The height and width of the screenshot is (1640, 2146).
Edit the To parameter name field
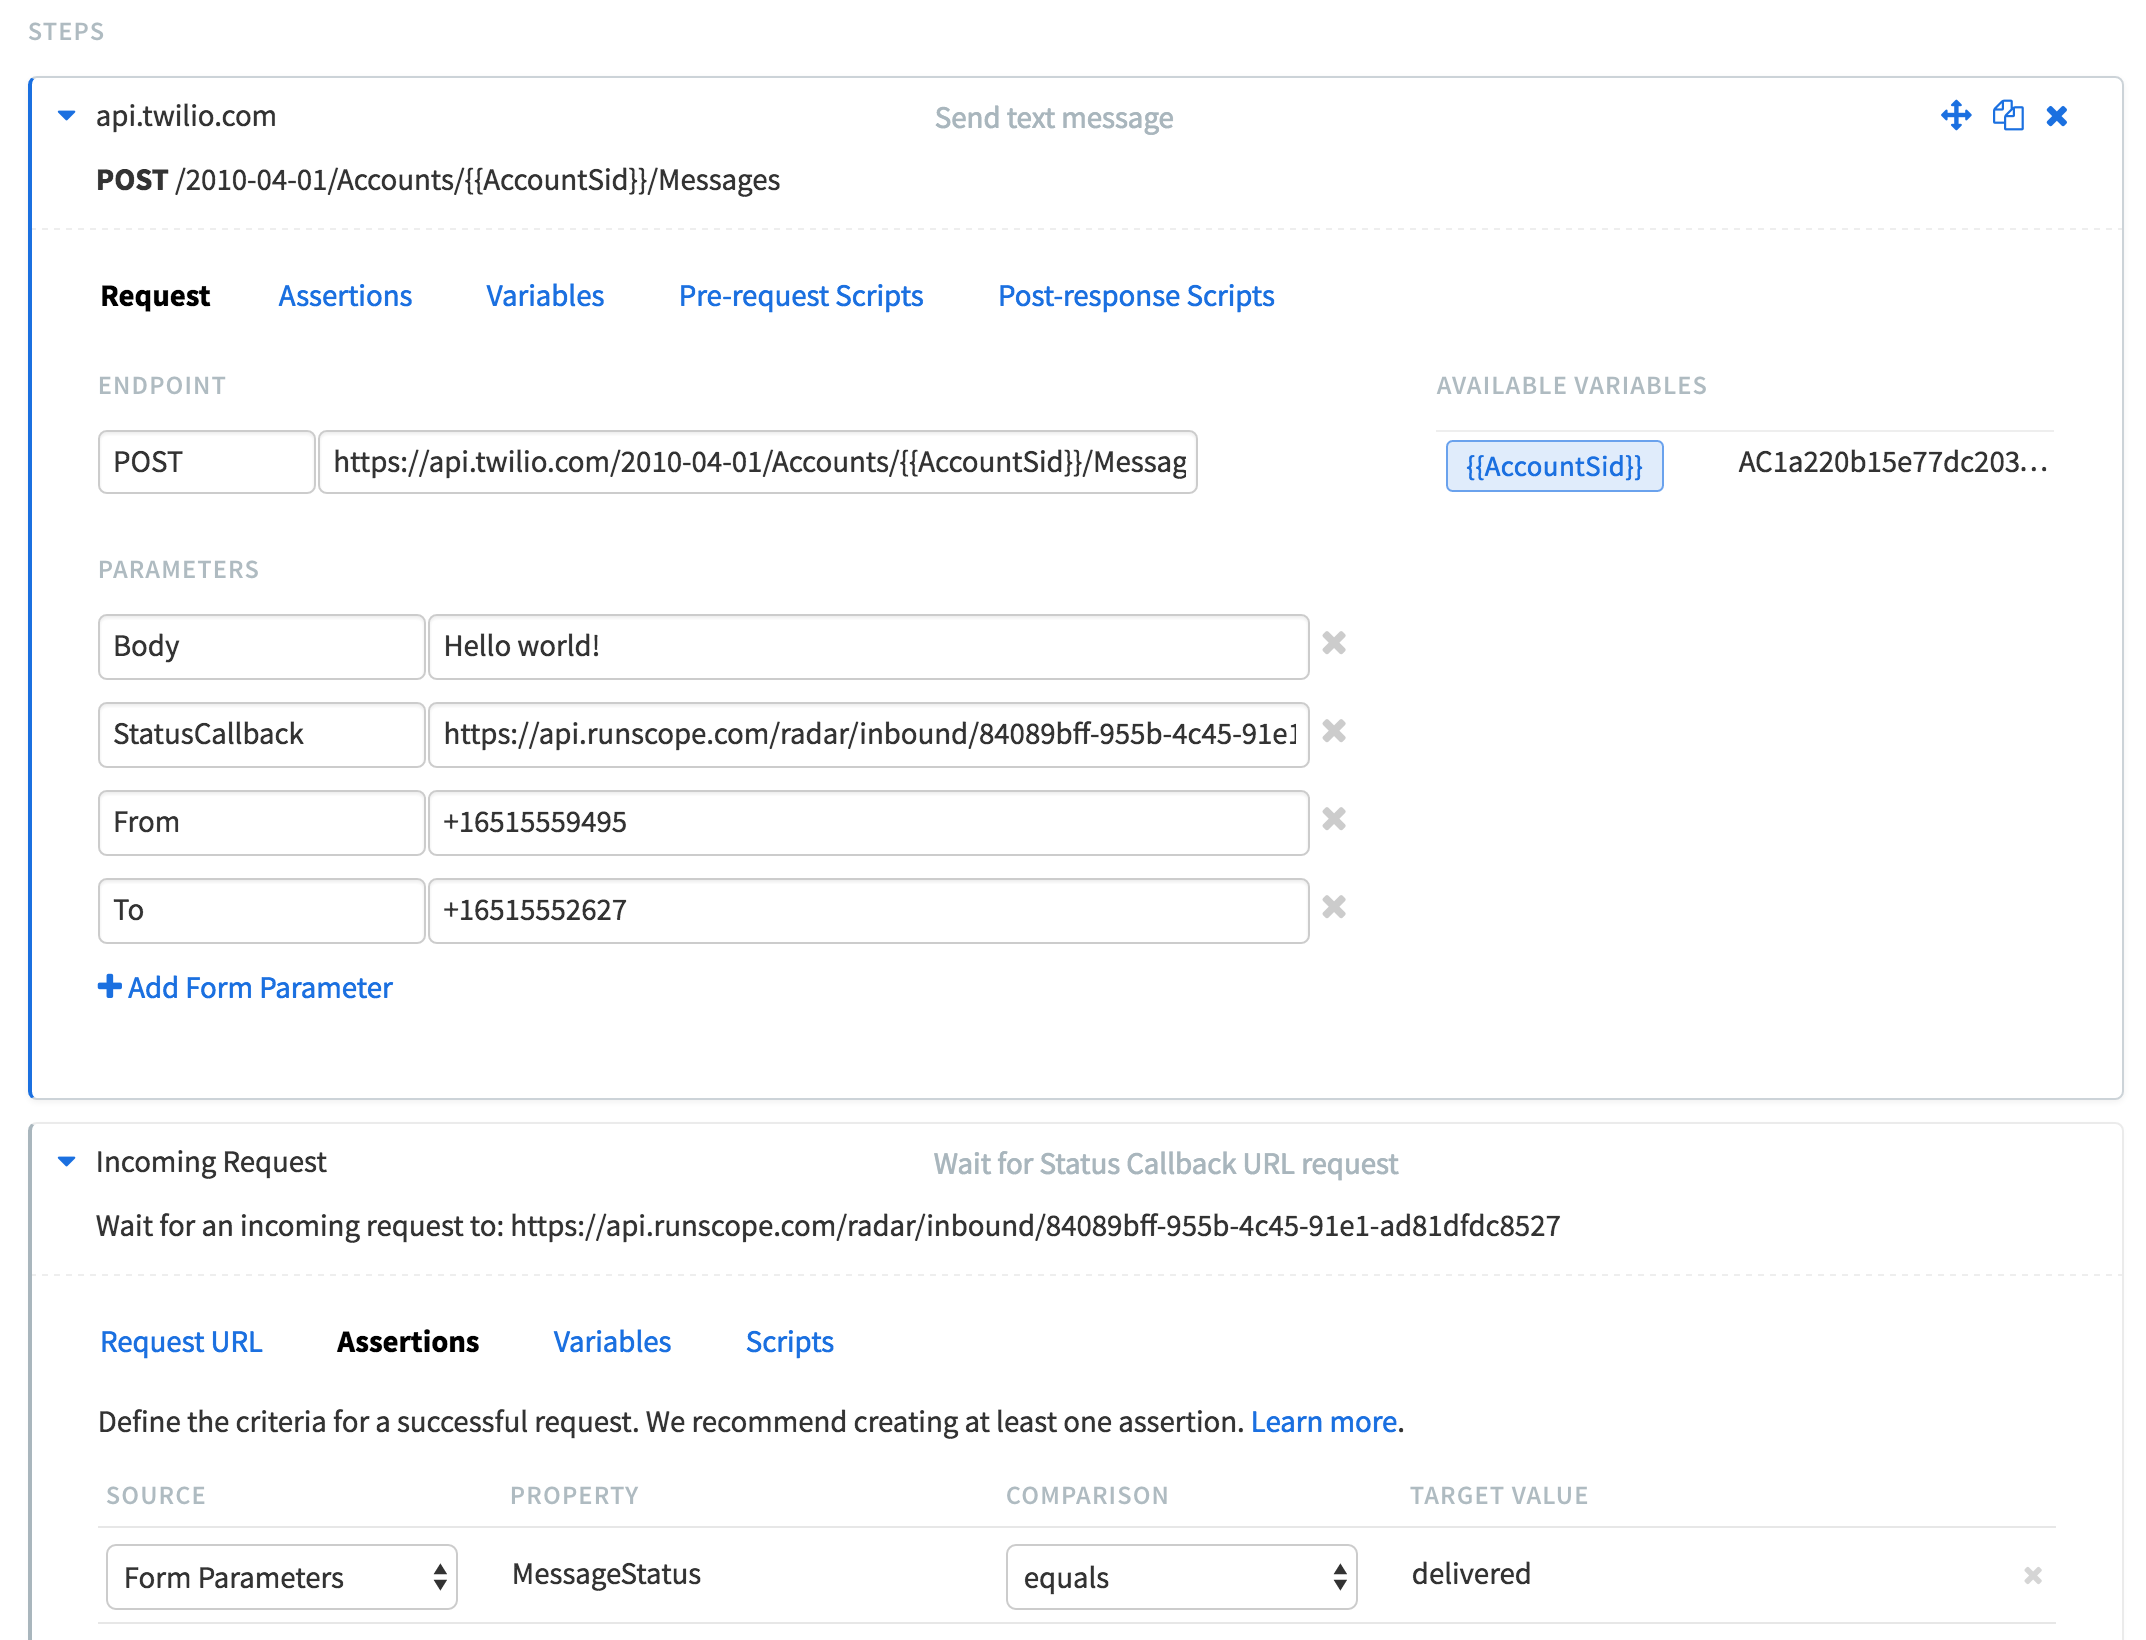tap(262, 910)
